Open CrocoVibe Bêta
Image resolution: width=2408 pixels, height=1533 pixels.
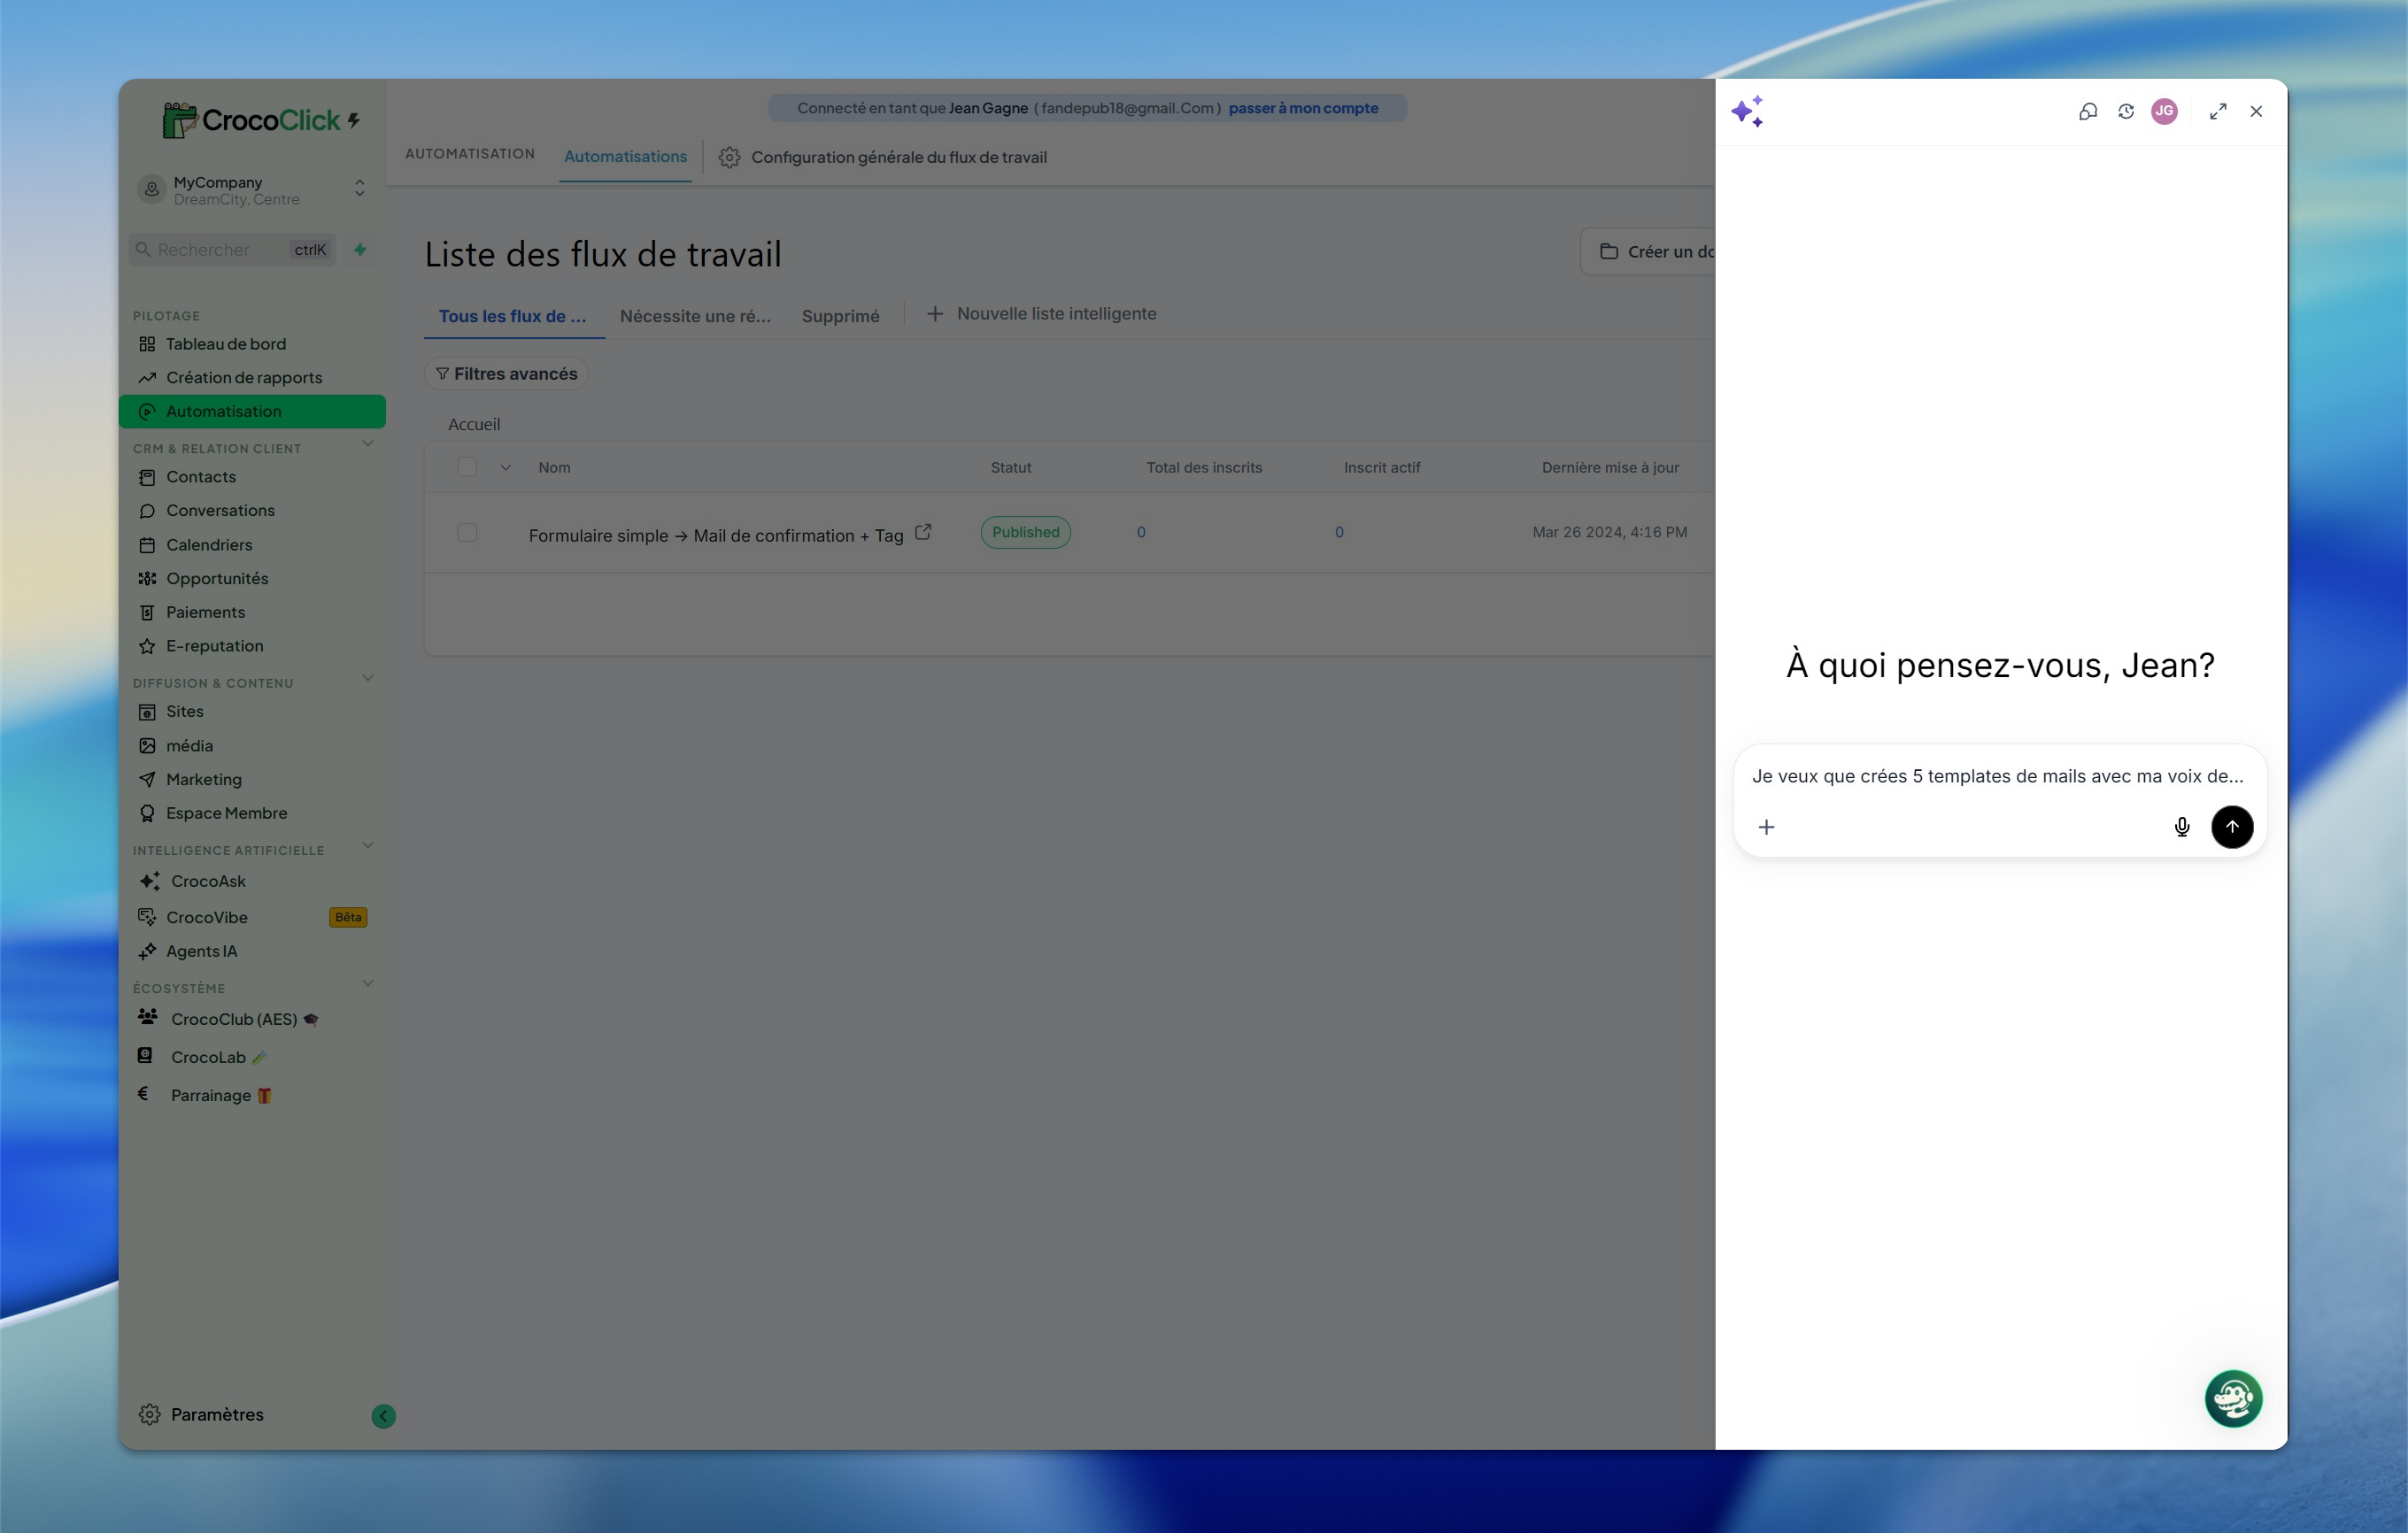point(252,917)
